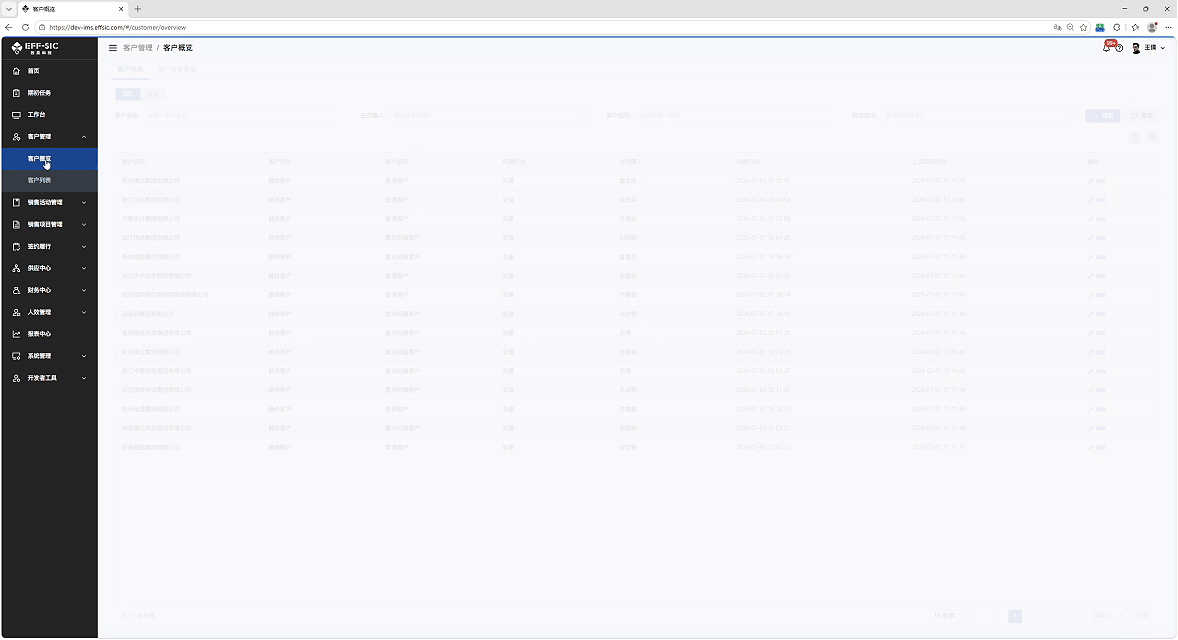Viewport: 1178px width, 640px height.
Task: Expand the 销售活动管理 menu chevron
Action: (x=84, y=203)
